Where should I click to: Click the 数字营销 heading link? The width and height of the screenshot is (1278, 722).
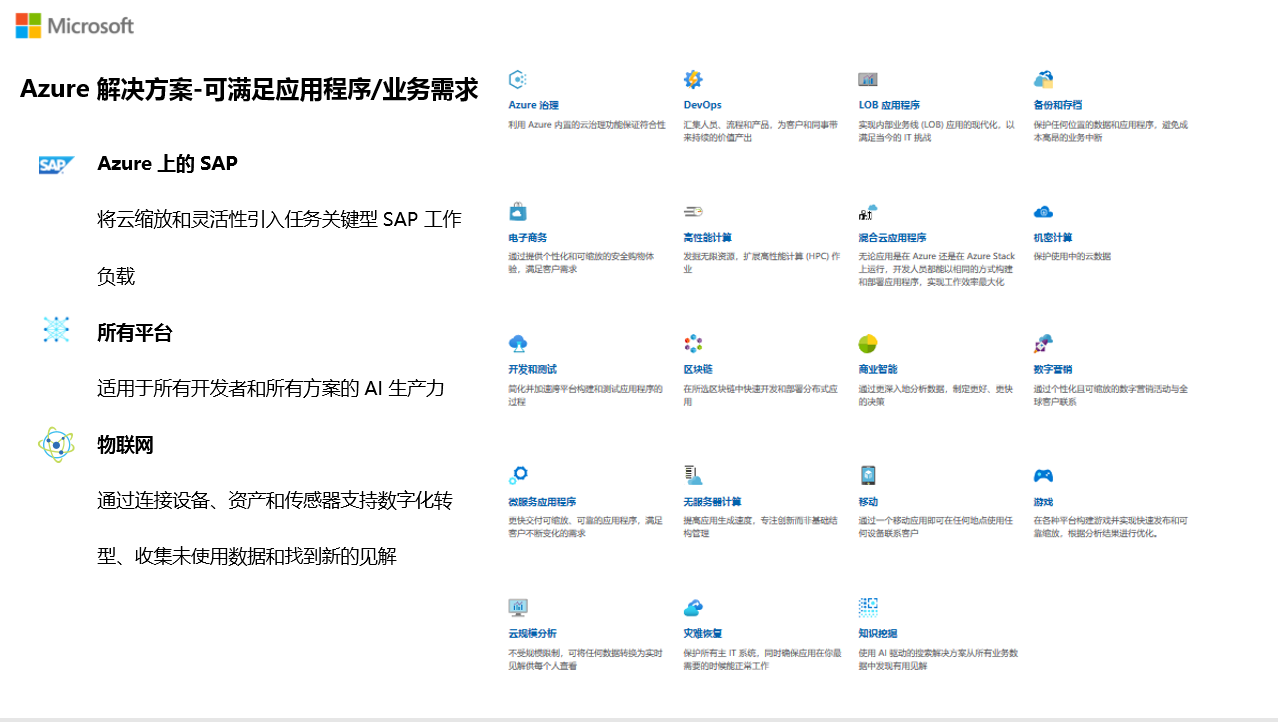[1053, 369]
